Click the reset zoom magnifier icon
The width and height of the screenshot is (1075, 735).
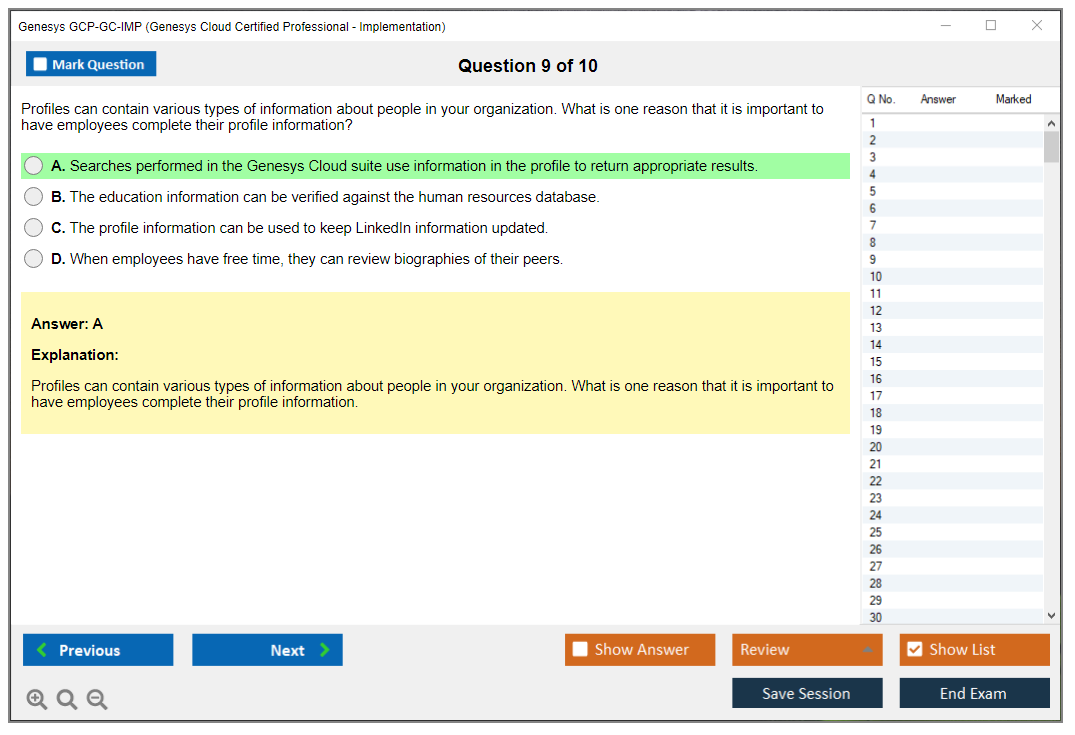[67, 700]
